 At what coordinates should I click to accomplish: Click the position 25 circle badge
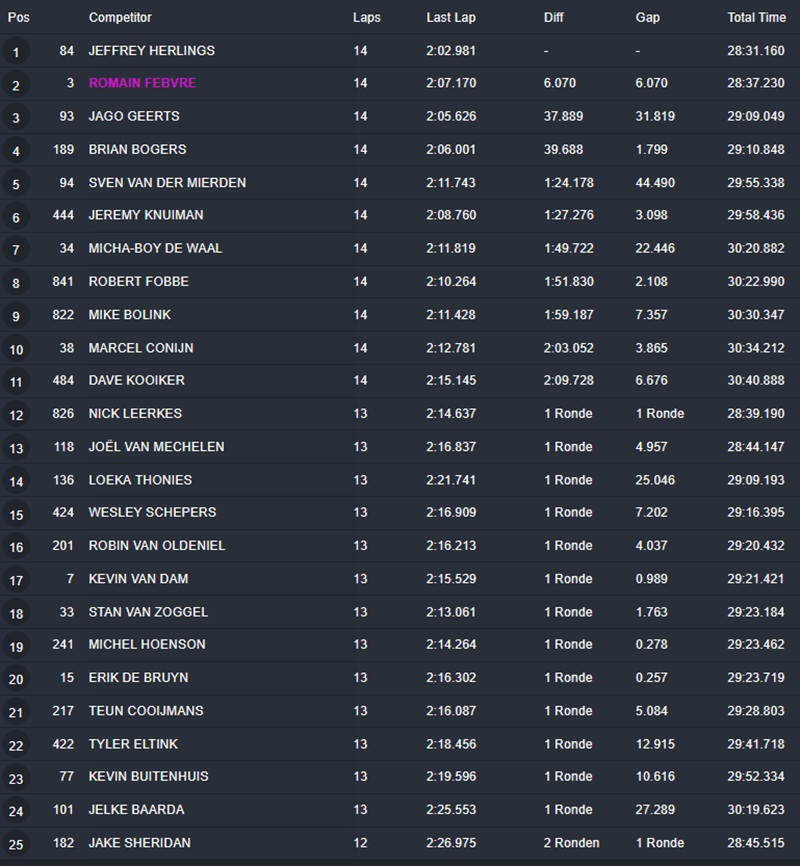(16, 844)
